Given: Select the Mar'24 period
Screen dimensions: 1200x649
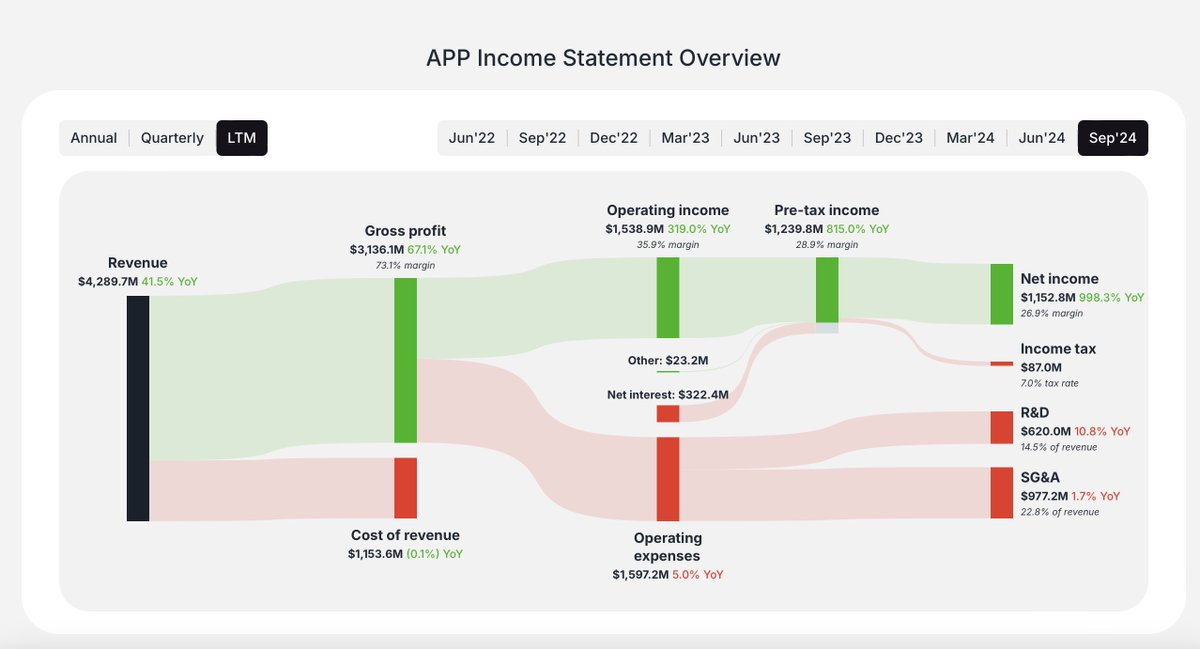Looking at the screenshot, I should coord(969,137).
